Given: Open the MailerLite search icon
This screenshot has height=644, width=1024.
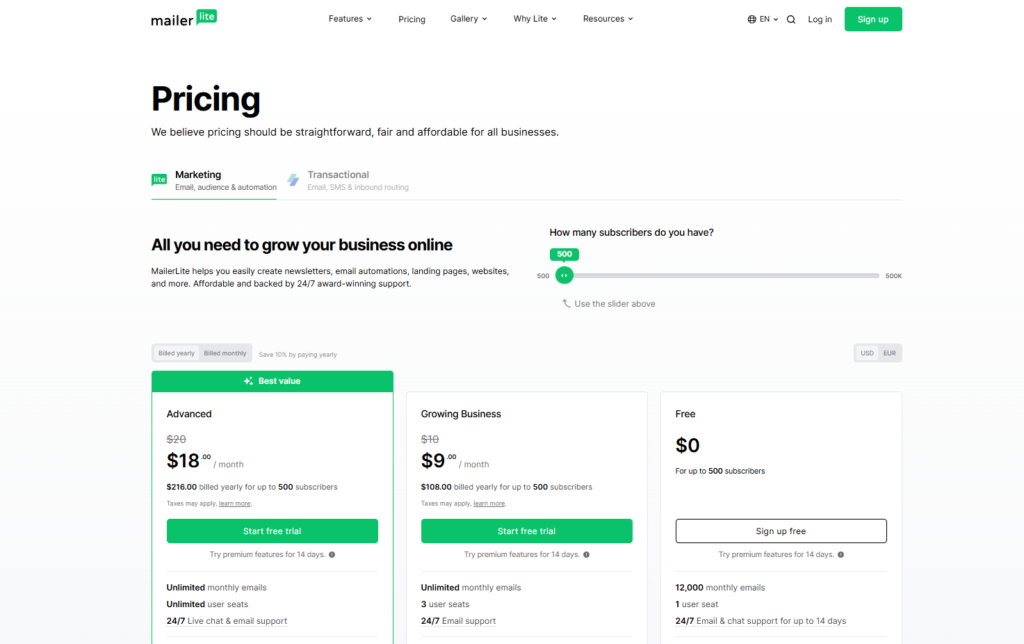Looking at the screenshot, I should [790, 18].
